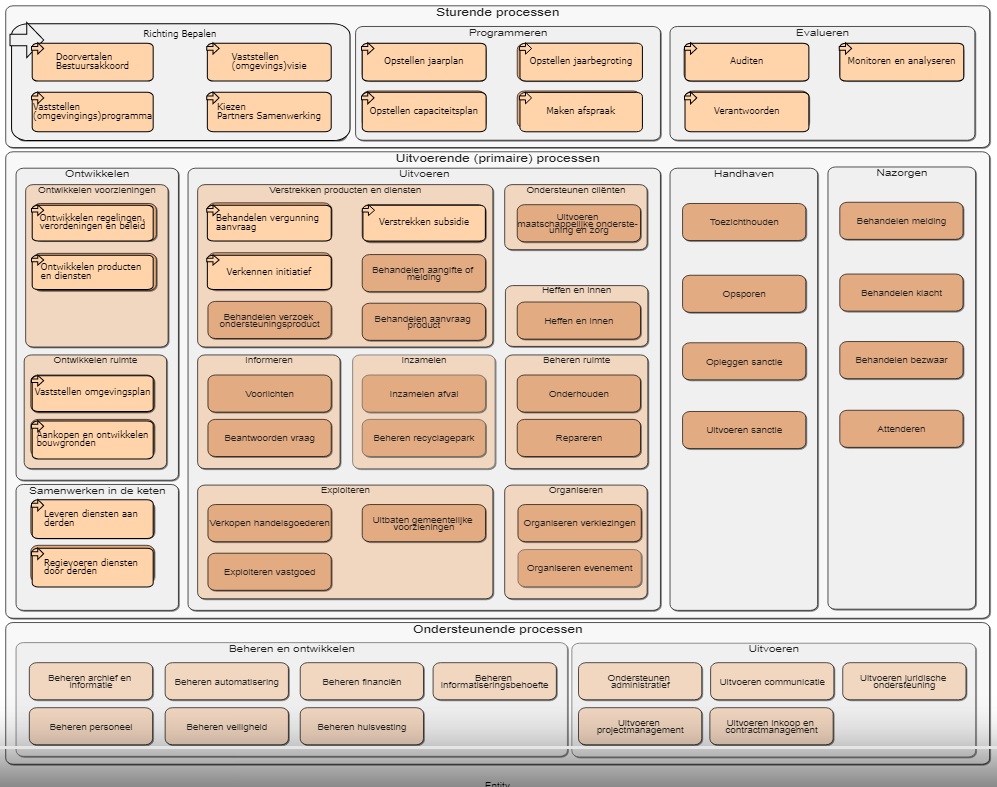The width and height of the screenshot is (997, 787).
Task: Select the Behandelen bezwaar process box
Action: point(901,360)
